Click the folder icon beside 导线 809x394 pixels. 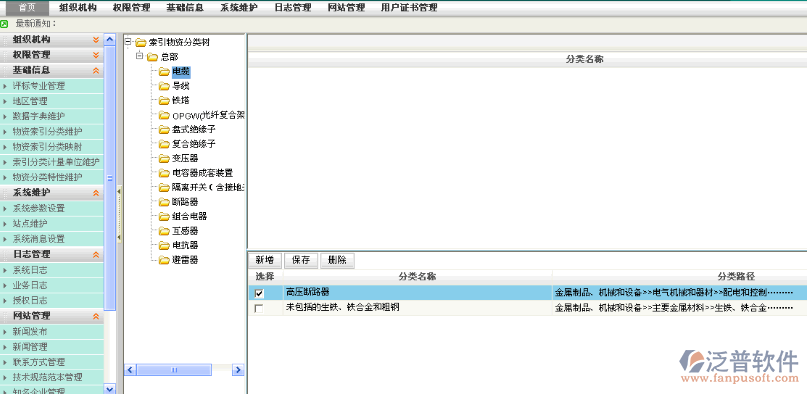tap(164, 86)
